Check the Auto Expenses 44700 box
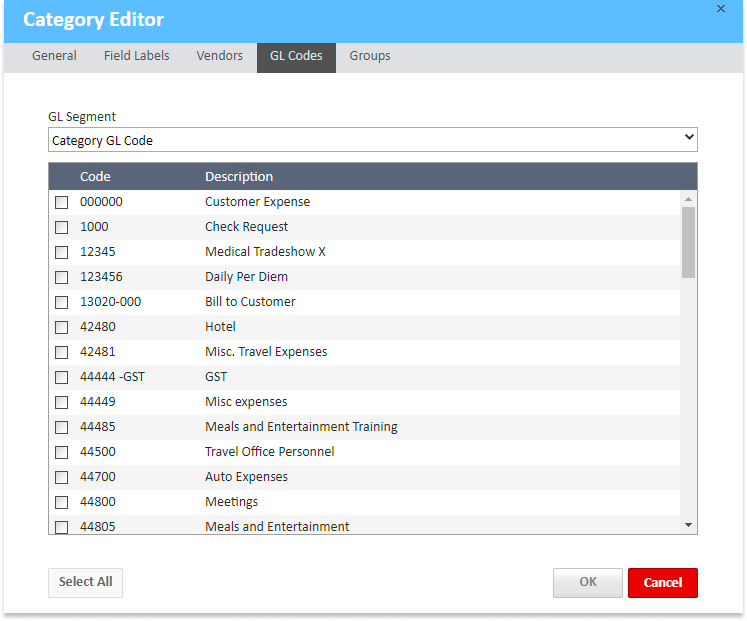 (x=62, y=477)
